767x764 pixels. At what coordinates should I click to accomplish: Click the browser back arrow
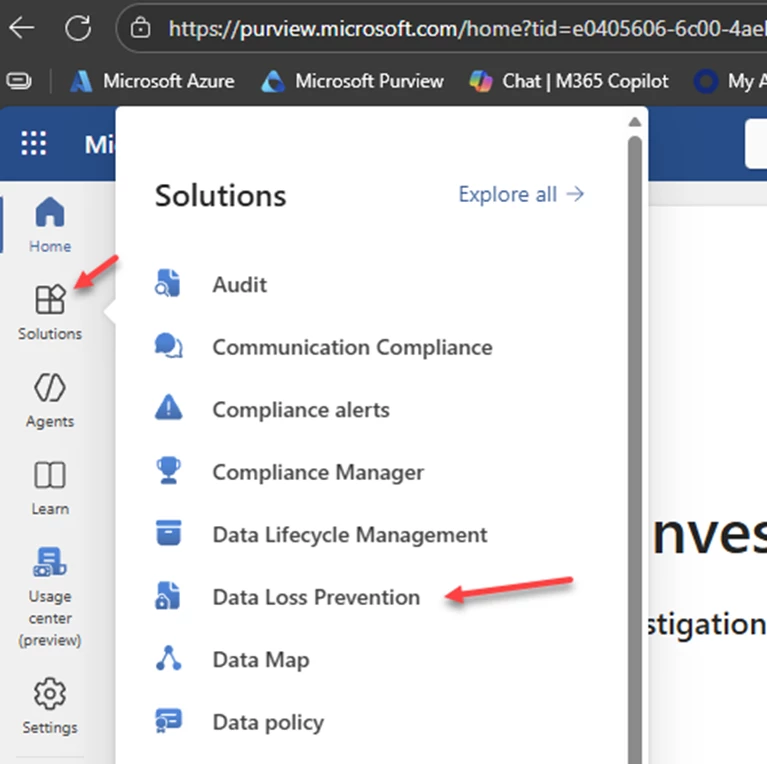(22, 27)
